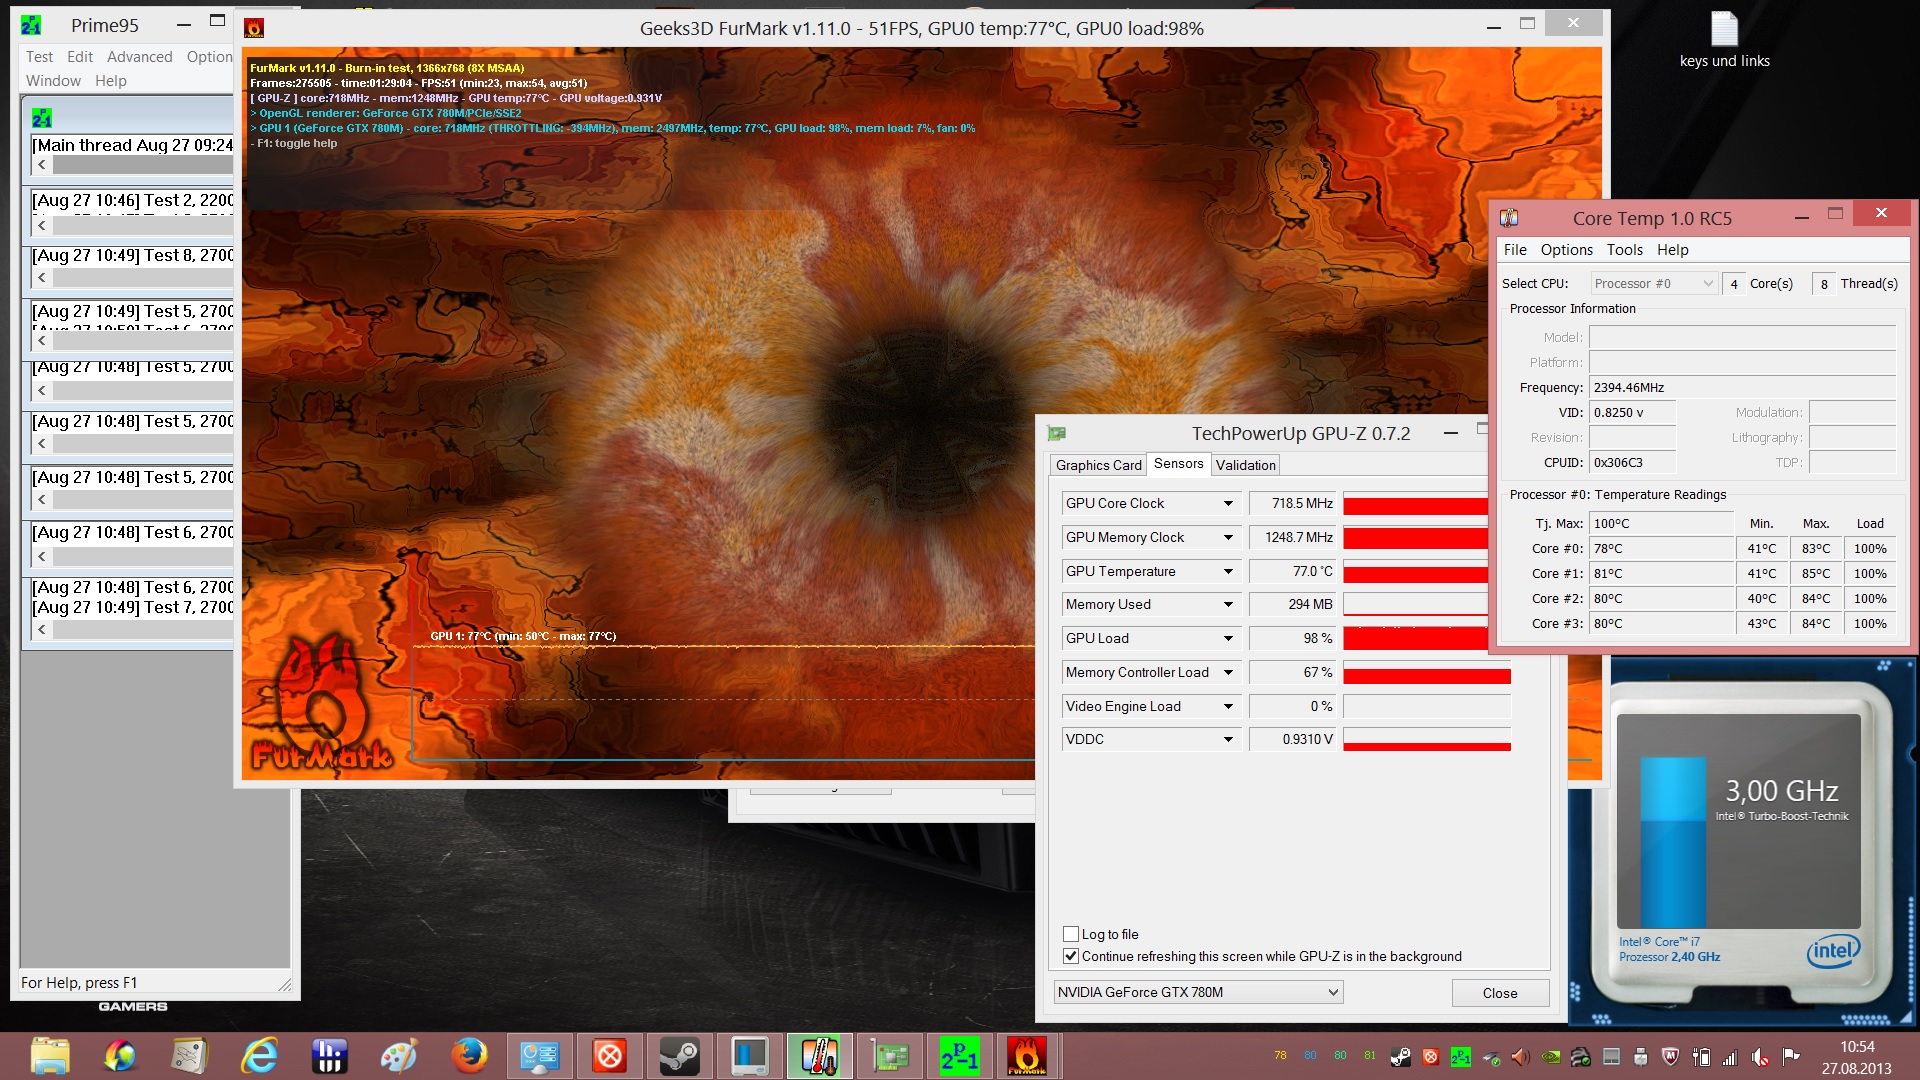
Task: Enable Log to file in GPU-Z
Action: pyautogui.click(x=1071, y=934)
